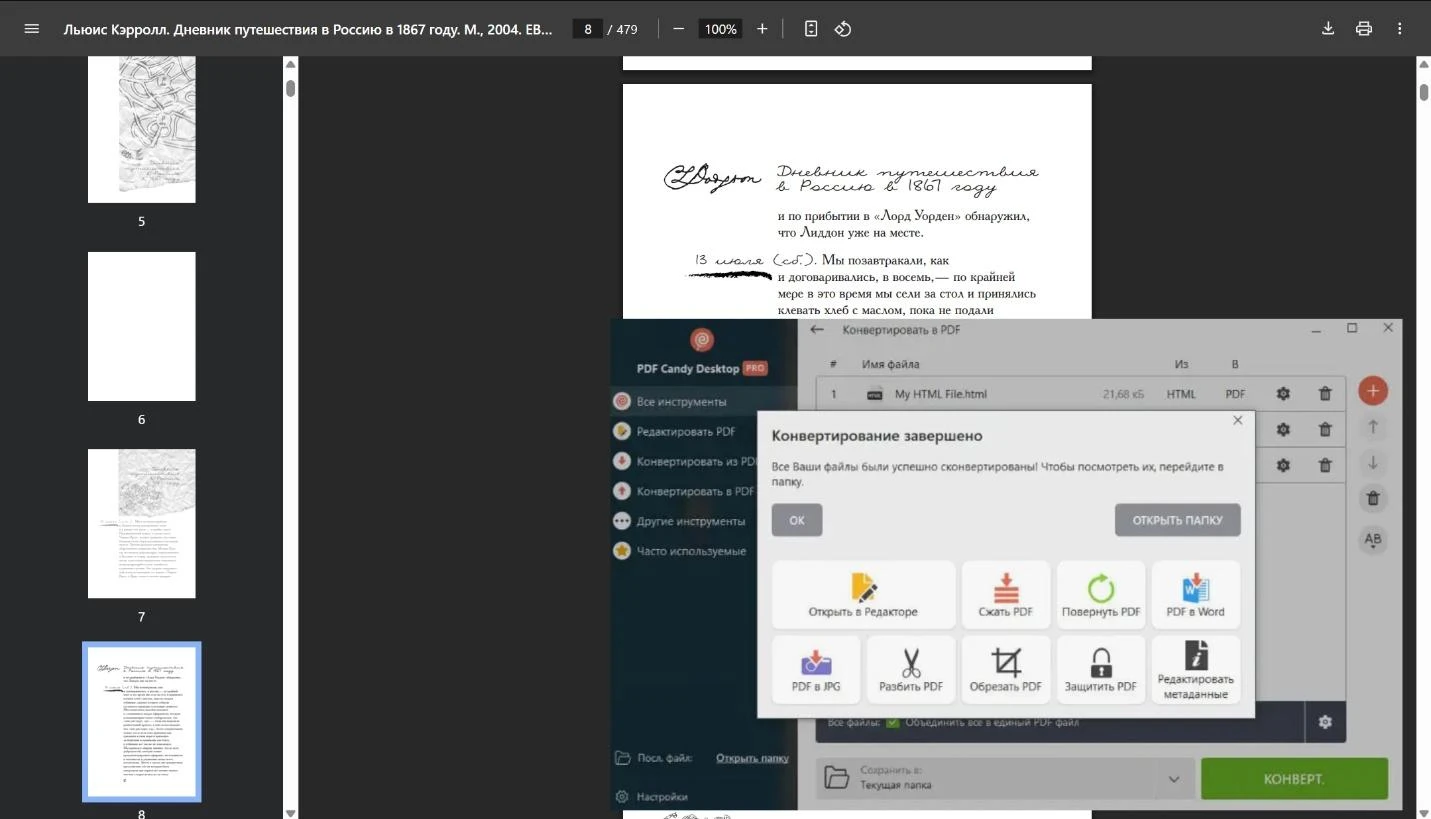This screenshot has width=1431, height=819.
Task: Choose the Разбить PDF scissors tile
Action: pos(911,670)
